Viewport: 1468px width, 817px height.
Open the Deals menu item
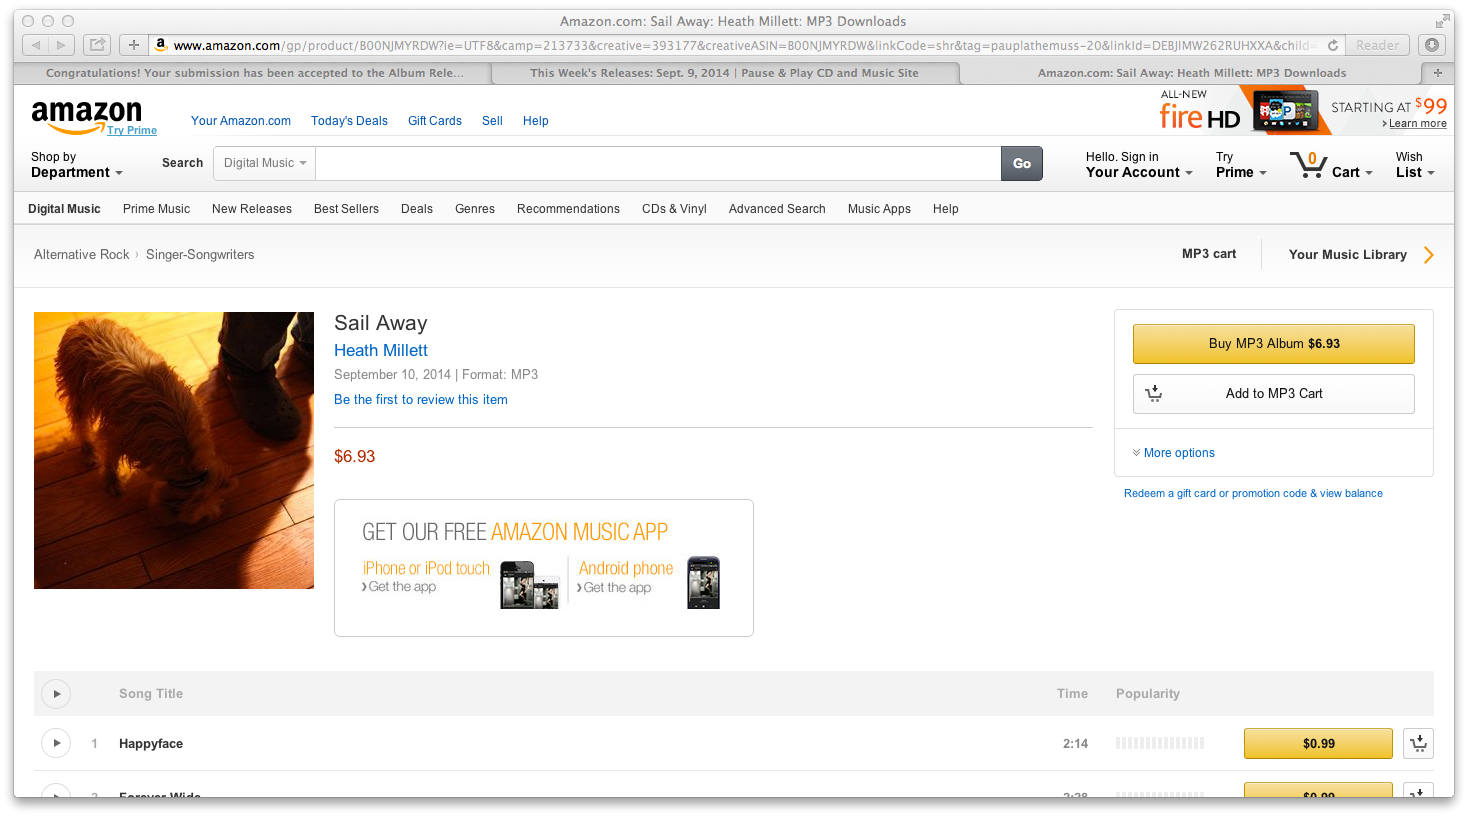[x=417, y=209]
